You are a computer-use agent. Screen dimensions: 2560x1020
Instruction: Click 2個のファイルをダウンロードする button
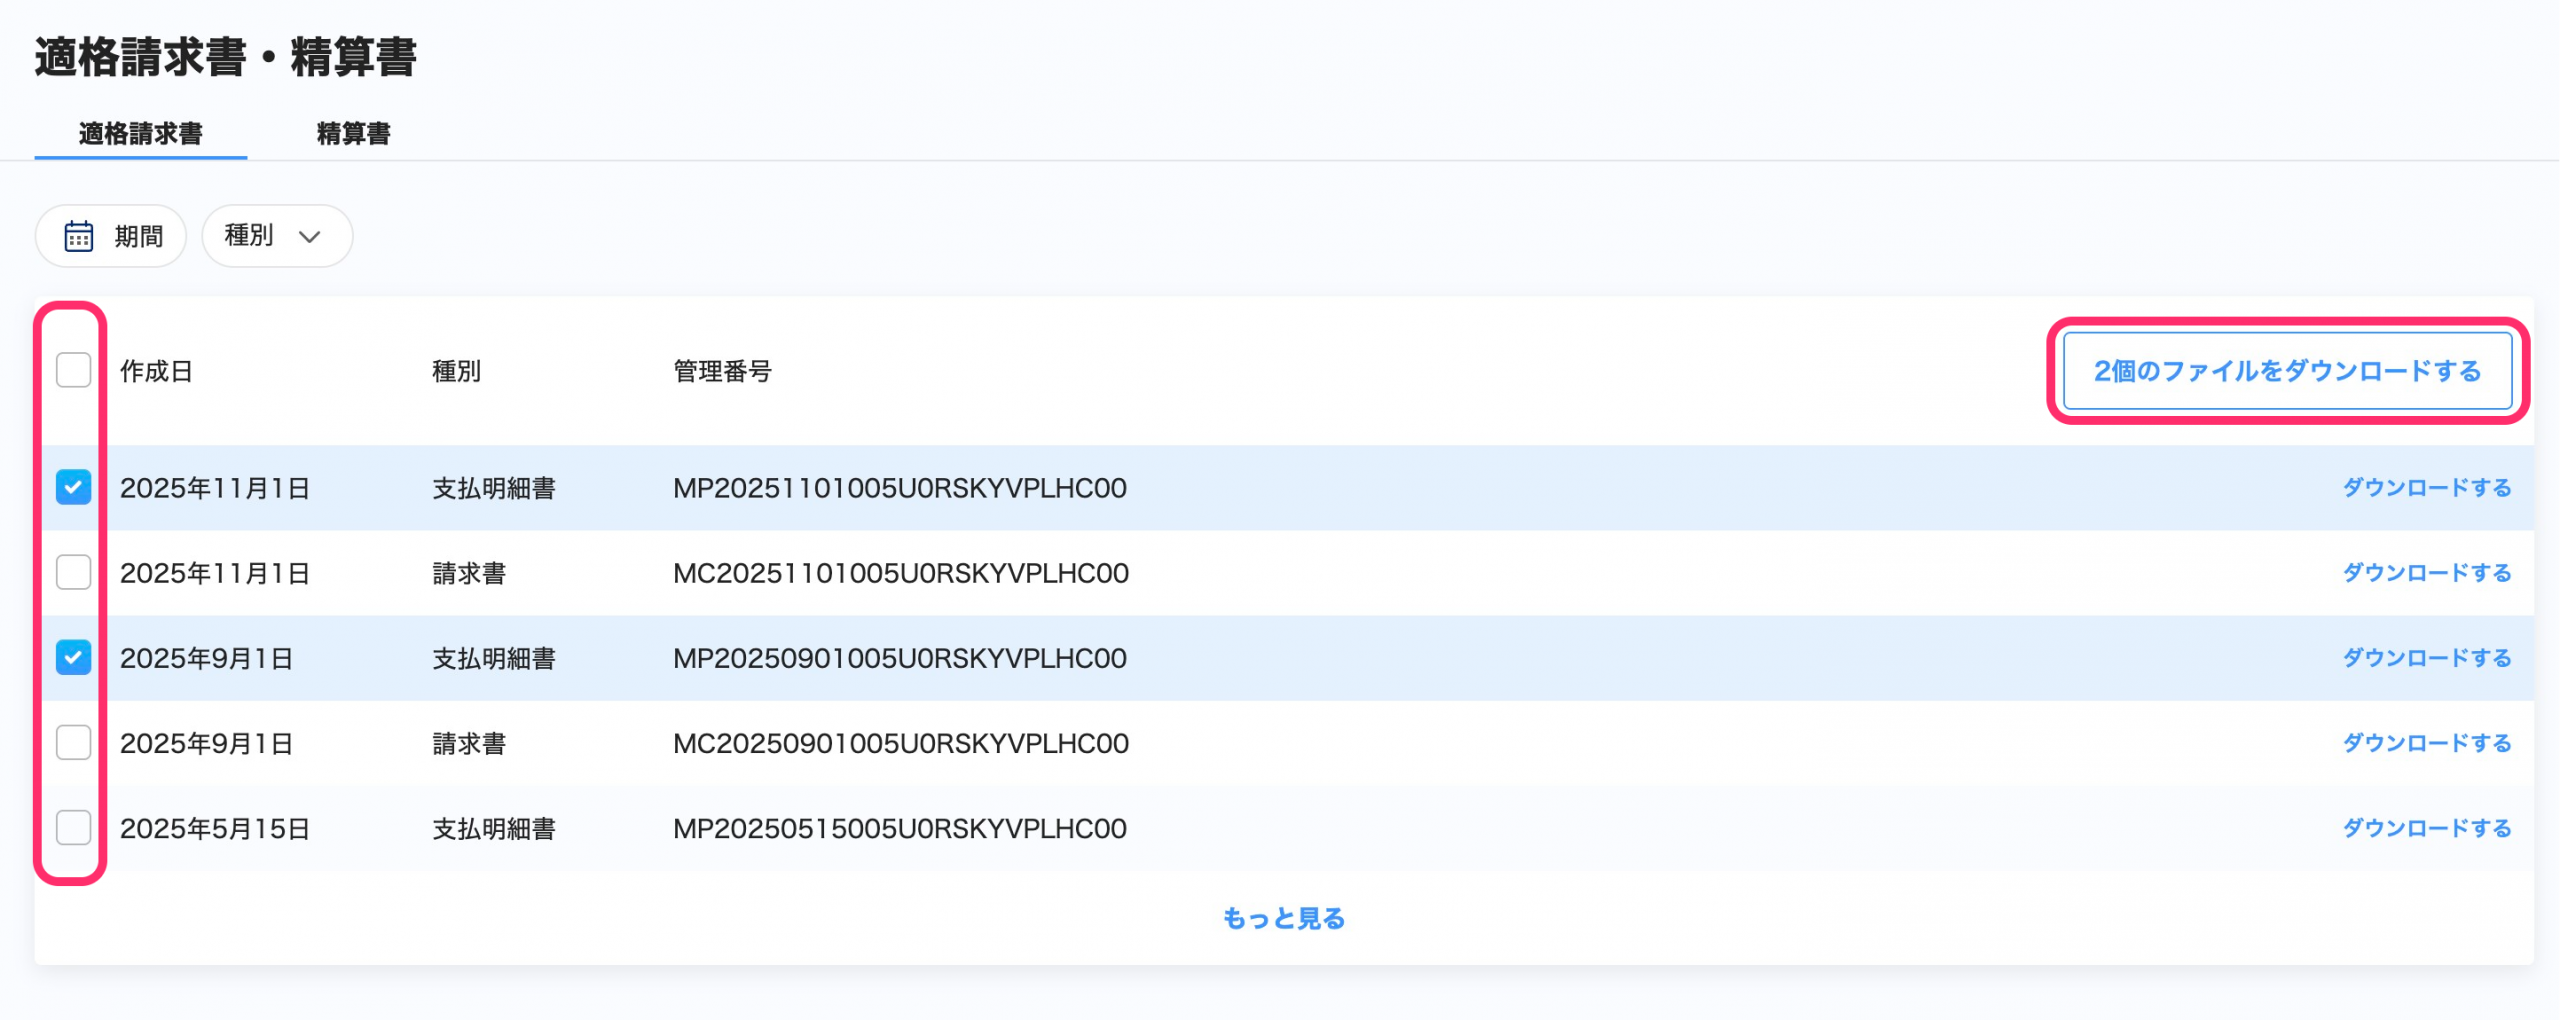pos(2287,371)
